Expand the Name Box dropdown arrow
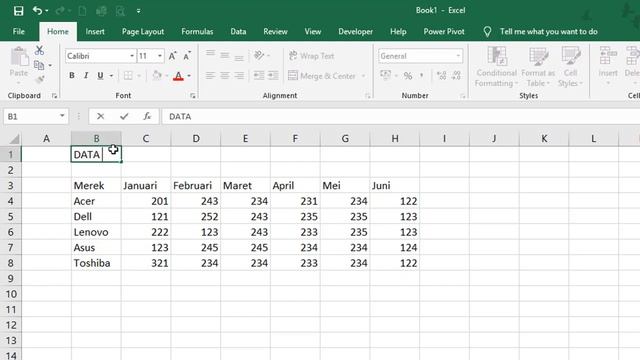 pos(62,116)
